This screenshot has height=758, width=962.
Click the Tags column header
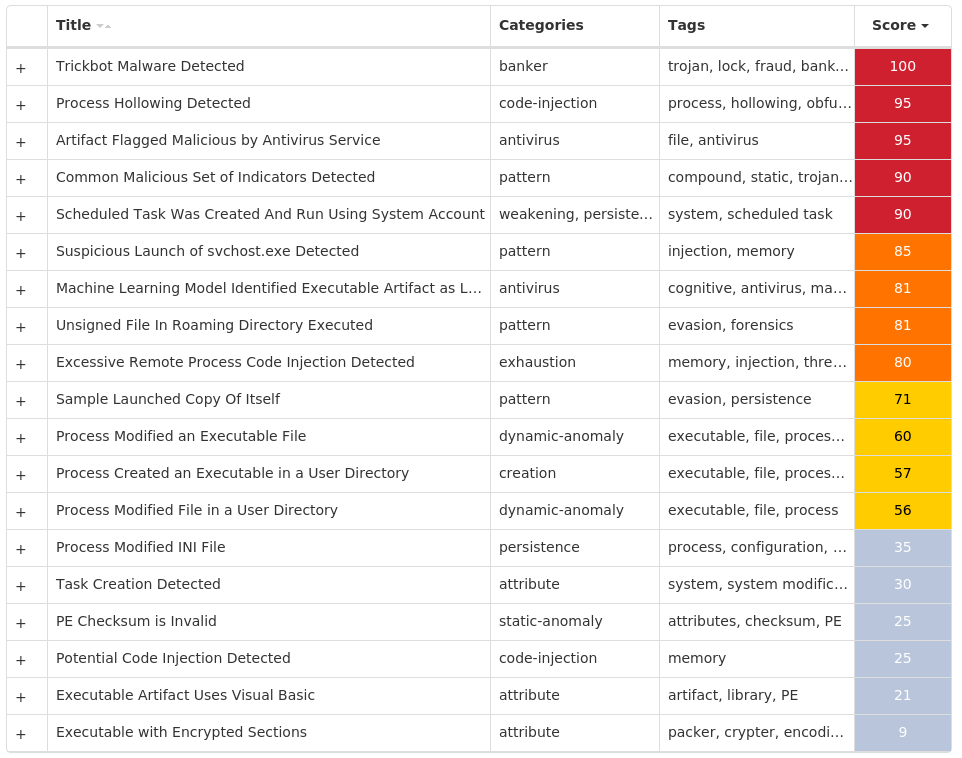coord(686,25)
